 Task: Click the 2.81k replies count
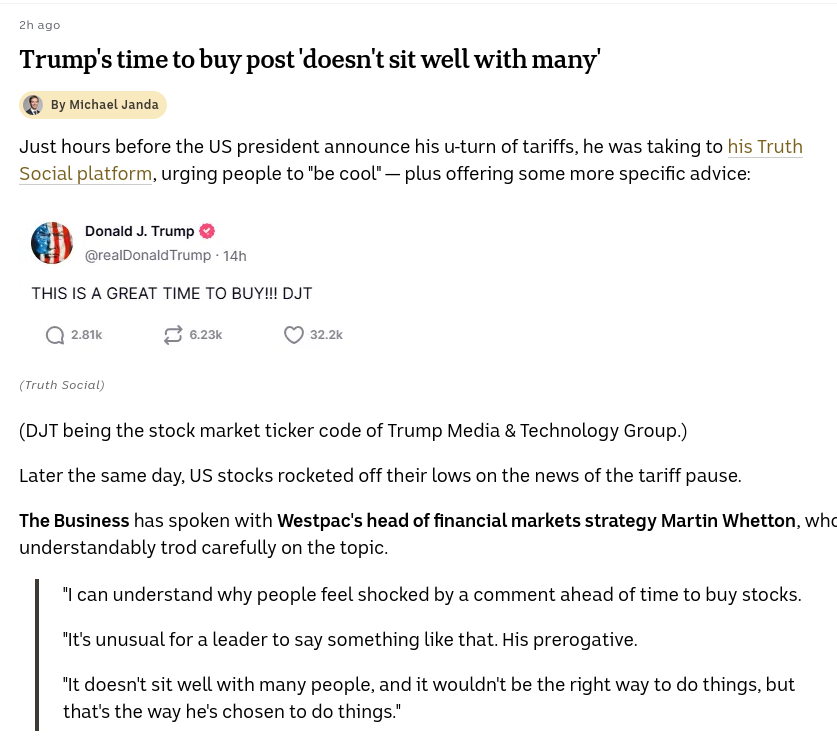pyautogui.click(x=86, y=335)
